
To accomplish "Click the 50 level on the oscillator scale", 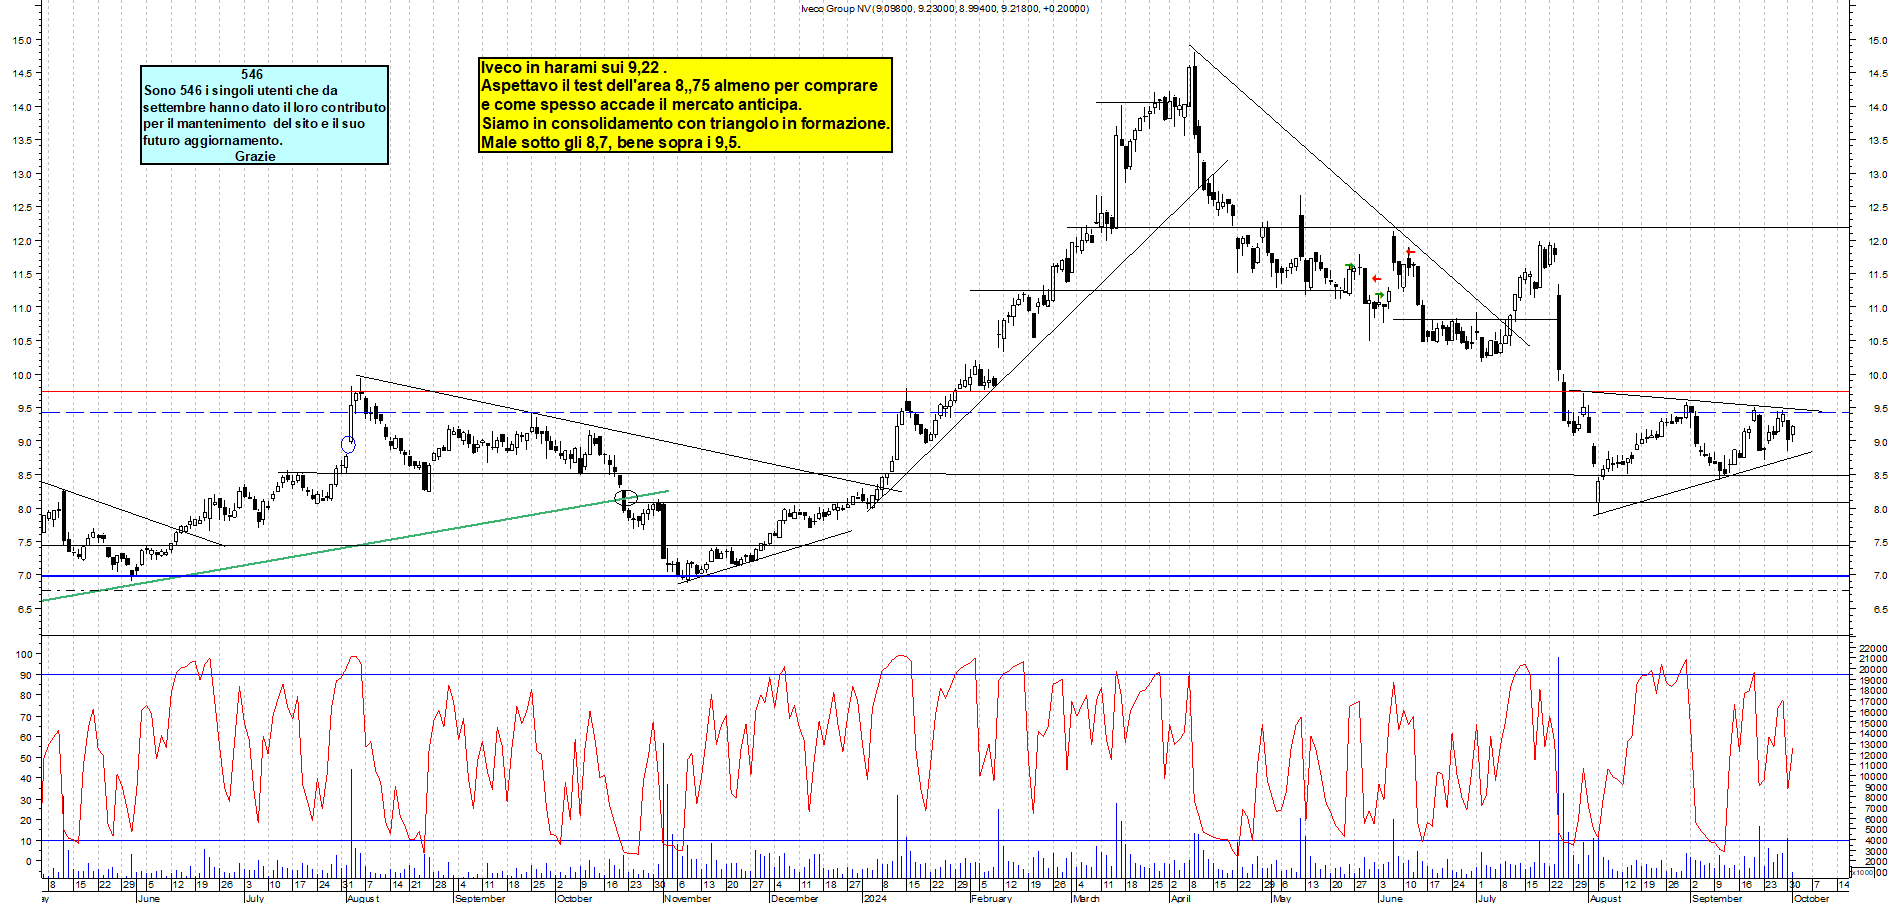I will [x=27, y=758].
